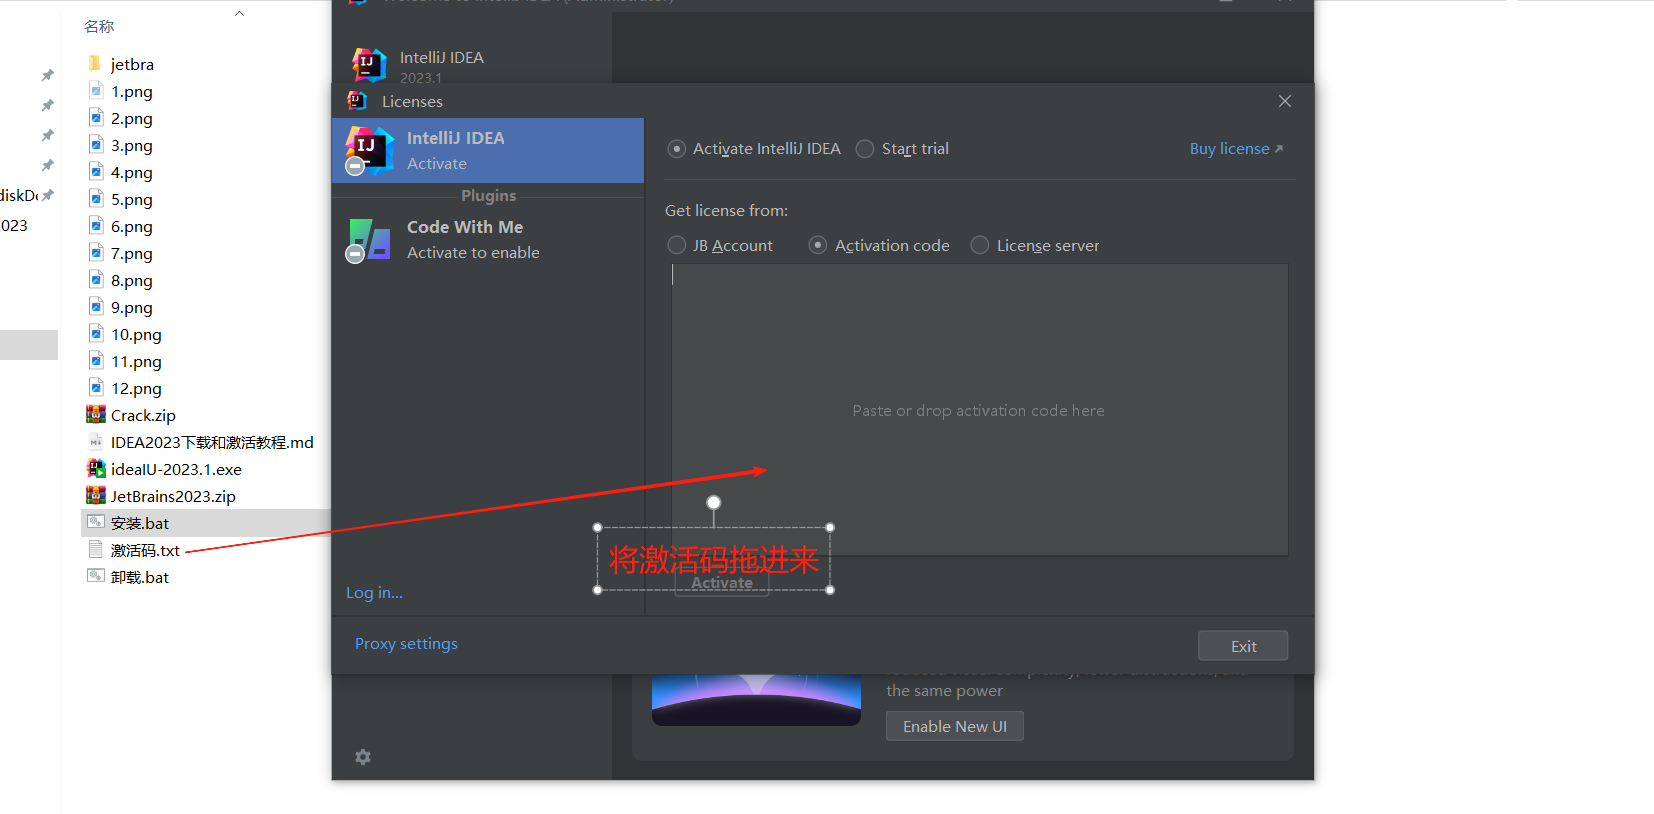Click the IntelliJ IDEA logo in license list
The image size is (1654, 814).
click(369, 151)
